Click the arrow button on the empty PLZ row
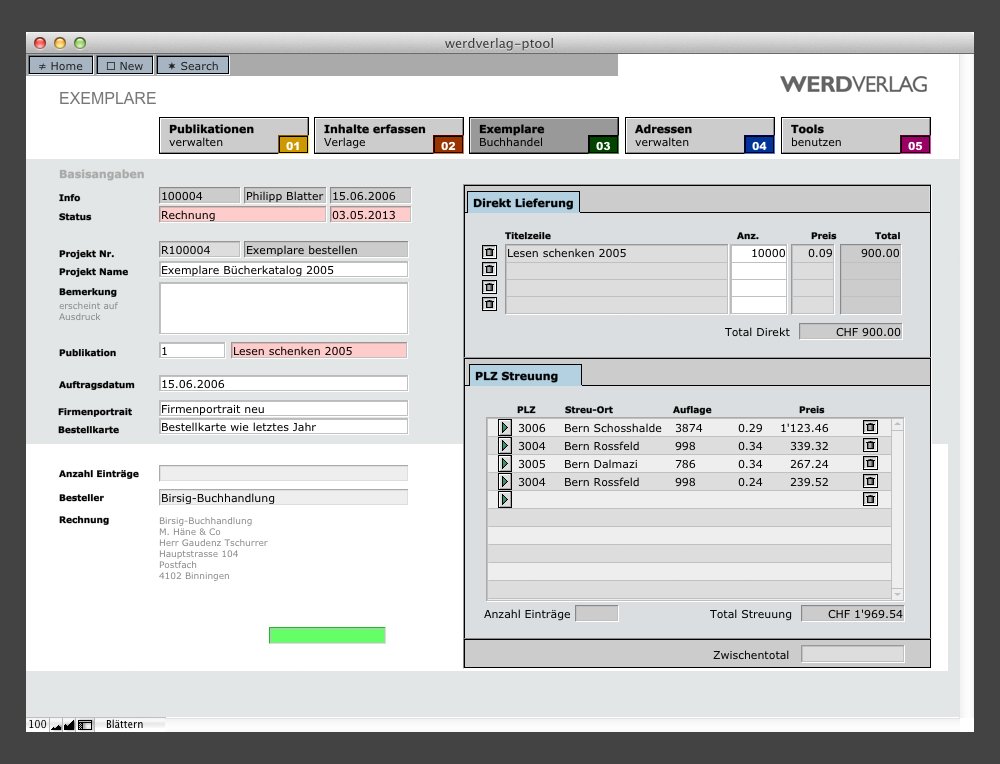Viewport: 1000px width, 764px height. [x=504, y=499]
